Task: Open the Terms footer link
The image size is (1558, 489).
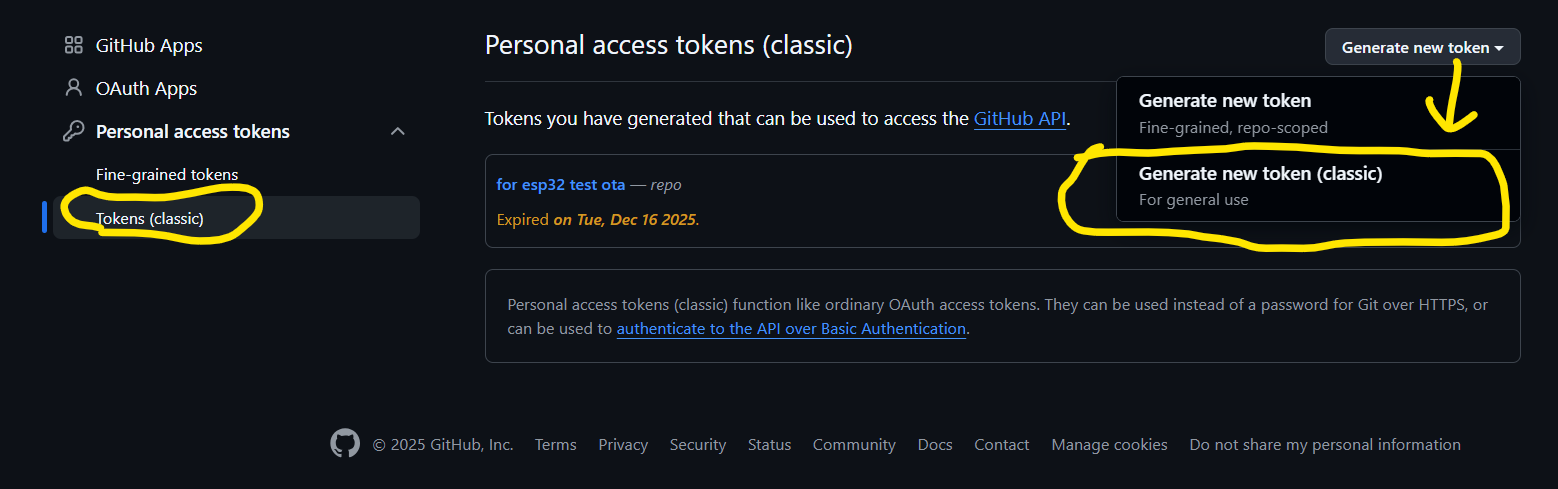Action: [x=555, y=444]
